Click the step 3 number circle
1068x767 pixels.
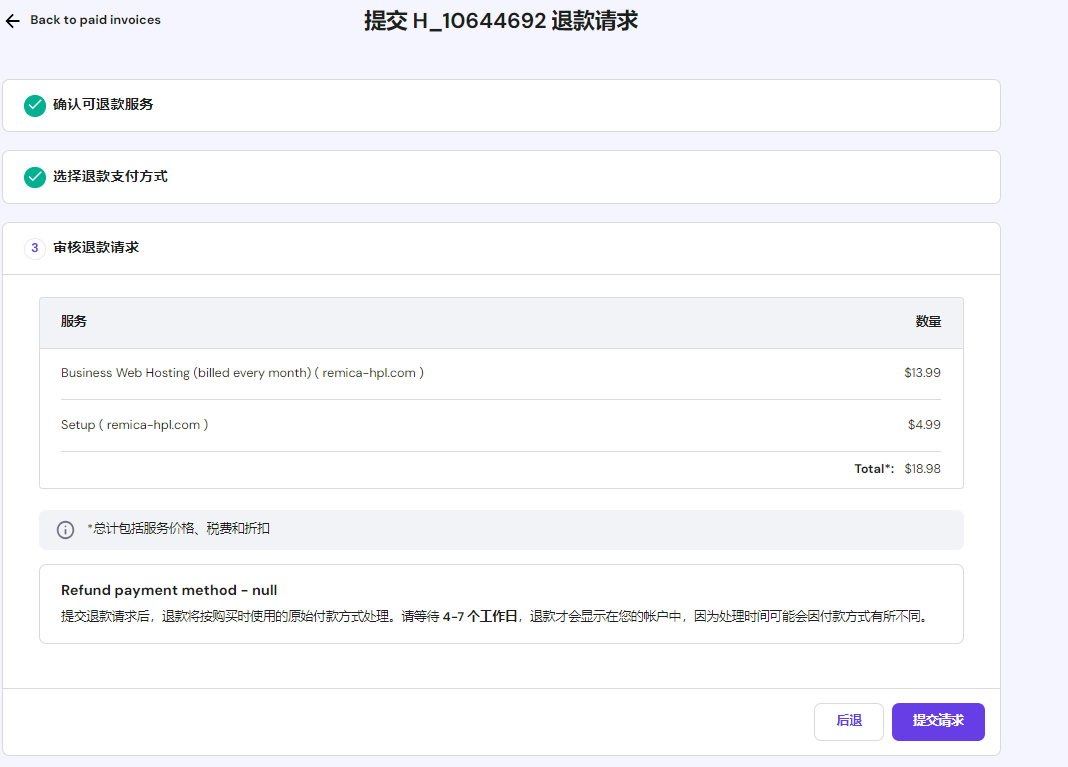[x=35, y=248]
